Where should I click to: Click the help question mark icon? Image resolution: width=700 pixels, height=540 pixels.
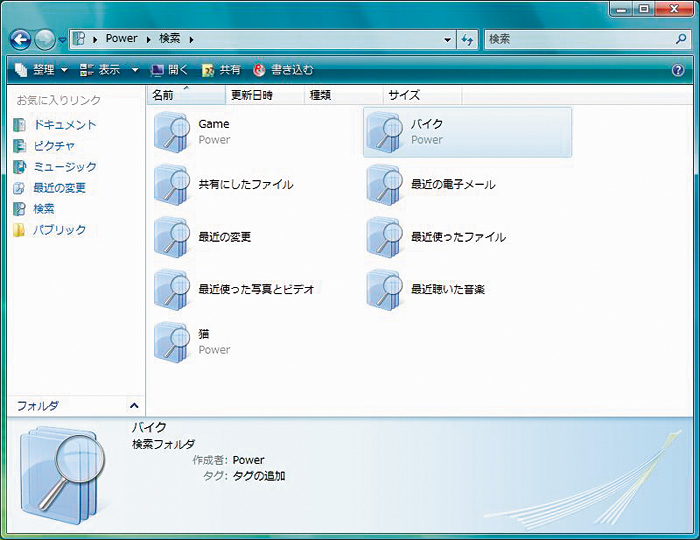(678, 70)
